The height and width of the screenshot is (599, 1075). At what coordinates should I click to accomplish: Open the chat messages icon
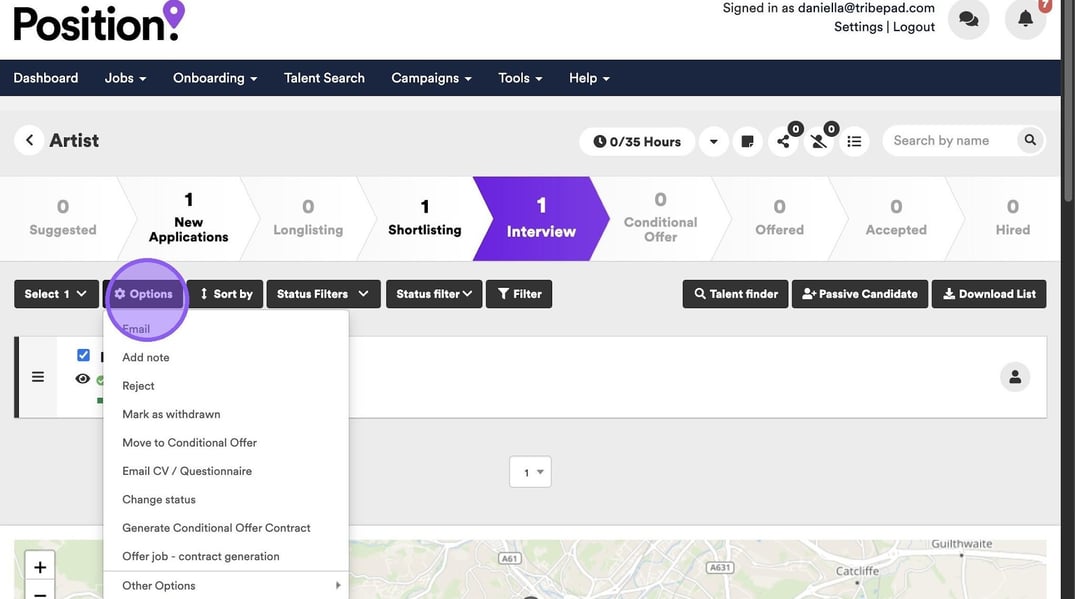[968, 19]
